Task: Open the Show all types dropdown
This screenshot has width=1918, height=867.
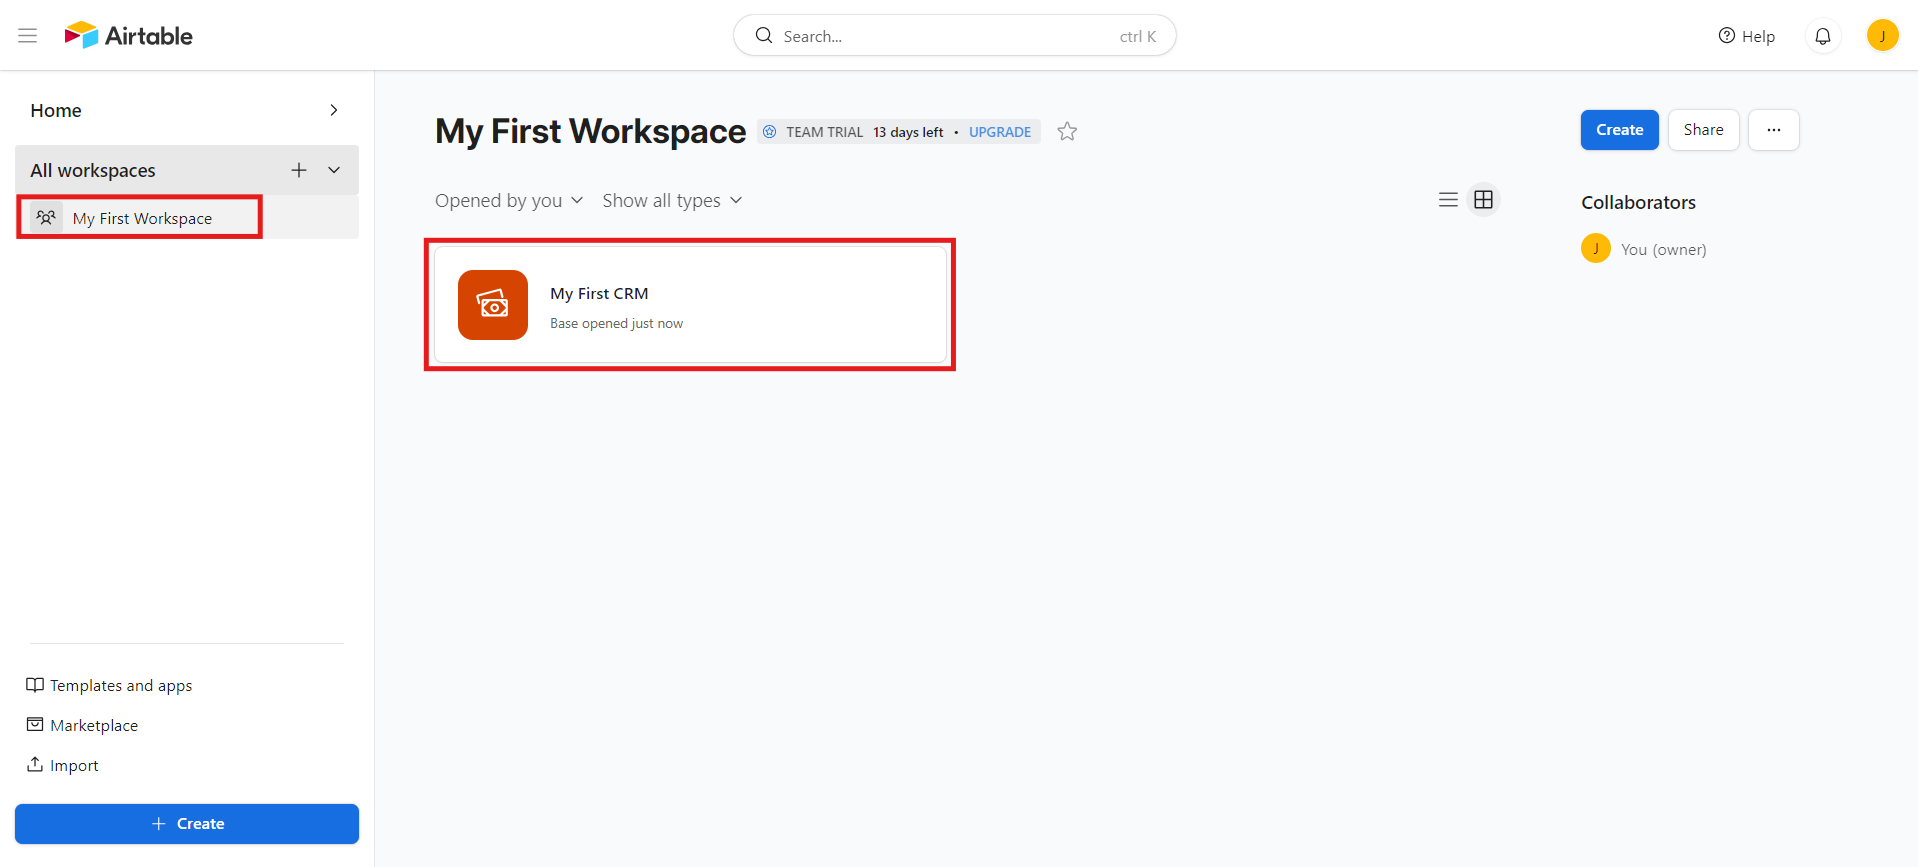Action: [672, 200]
